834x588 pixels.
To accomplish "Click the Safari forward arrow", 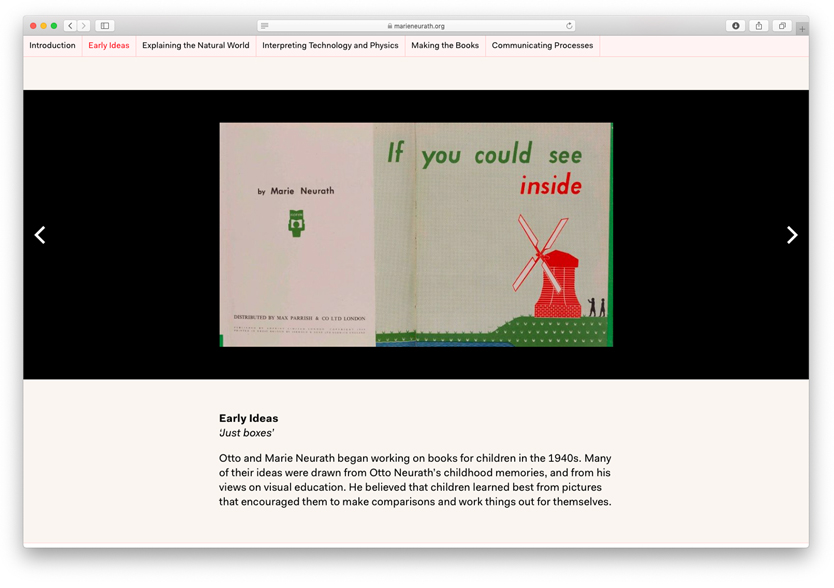I will pos(84,26).
